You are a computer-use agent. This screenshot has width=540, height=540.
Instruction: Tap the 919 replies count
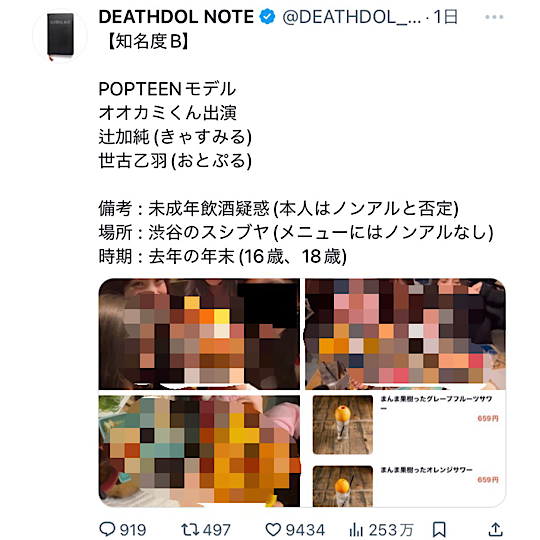[133, 530]
